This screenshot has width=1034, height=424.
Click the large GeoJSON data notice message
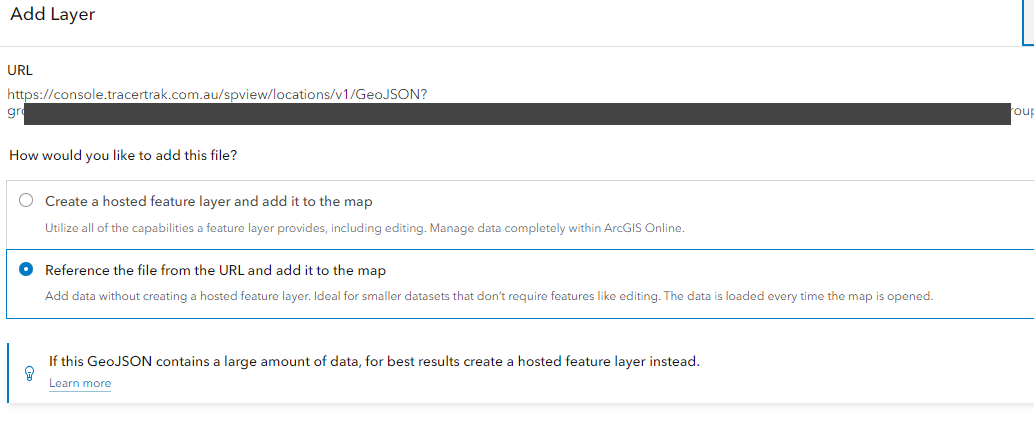(374, 361)
